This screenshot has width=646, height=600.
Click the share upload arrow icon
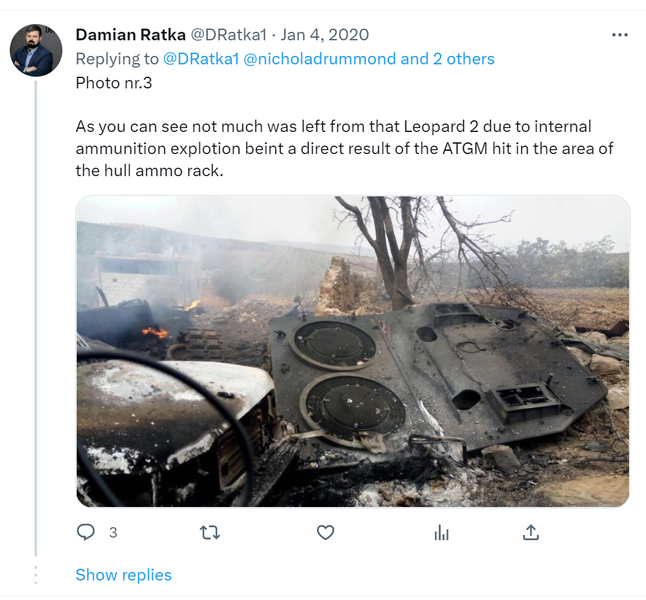532,533
